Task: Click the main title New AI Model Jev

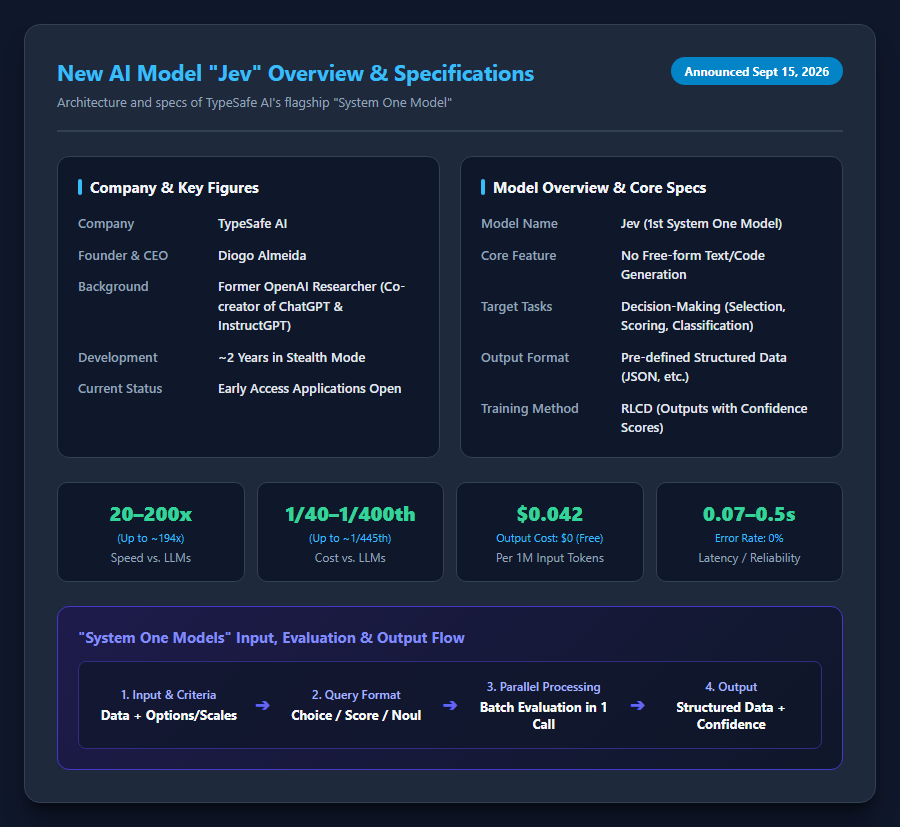Action: (x=296, y=73)
